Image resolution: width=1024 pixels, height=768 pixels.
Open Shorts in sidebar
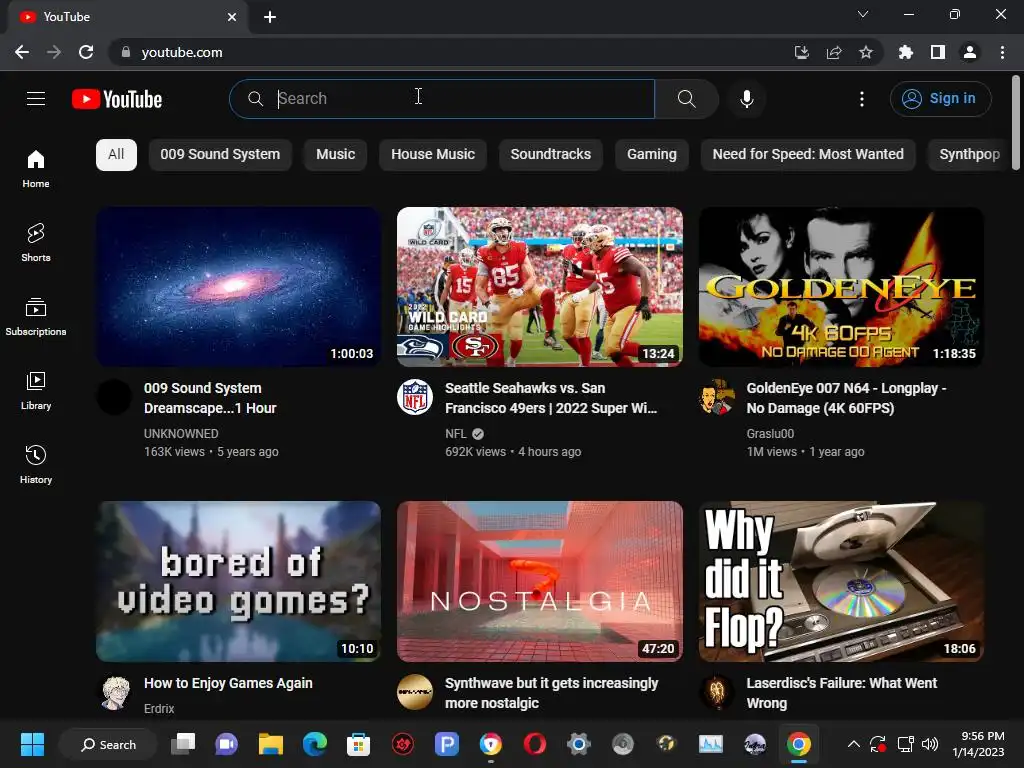coord(36,242)
